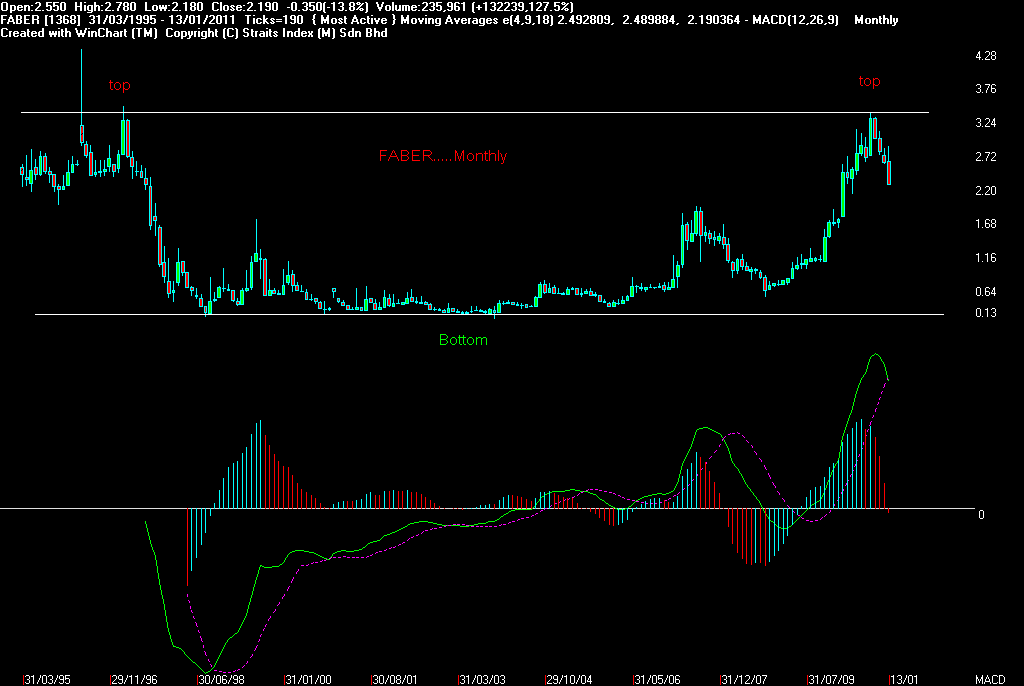Image resolution: width=1024 pixels, height=686 pixels.
Task: Click the price axis value 2.20
Action: click(985, 191)
